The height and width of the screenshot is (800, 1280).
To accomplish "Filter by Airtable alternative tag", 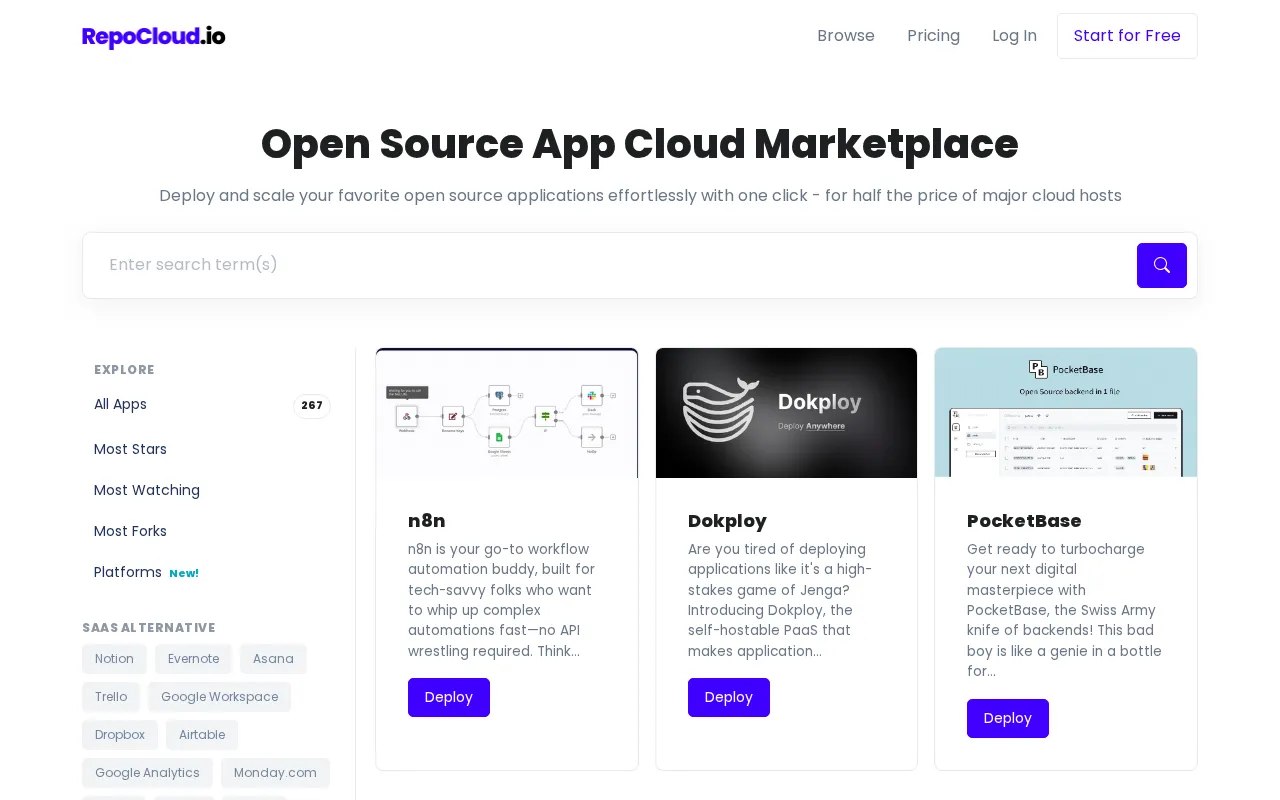I will click(202, 735).
